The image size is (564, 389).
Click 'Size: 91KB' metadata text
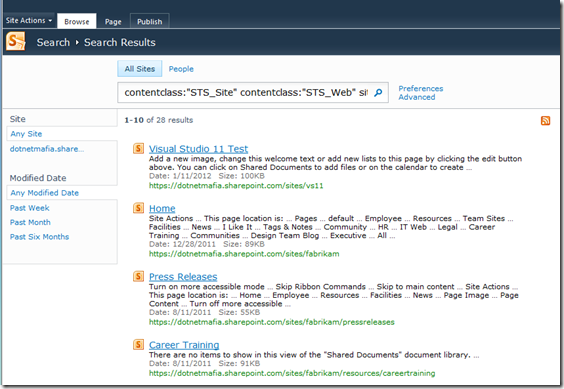coord(239,363)
